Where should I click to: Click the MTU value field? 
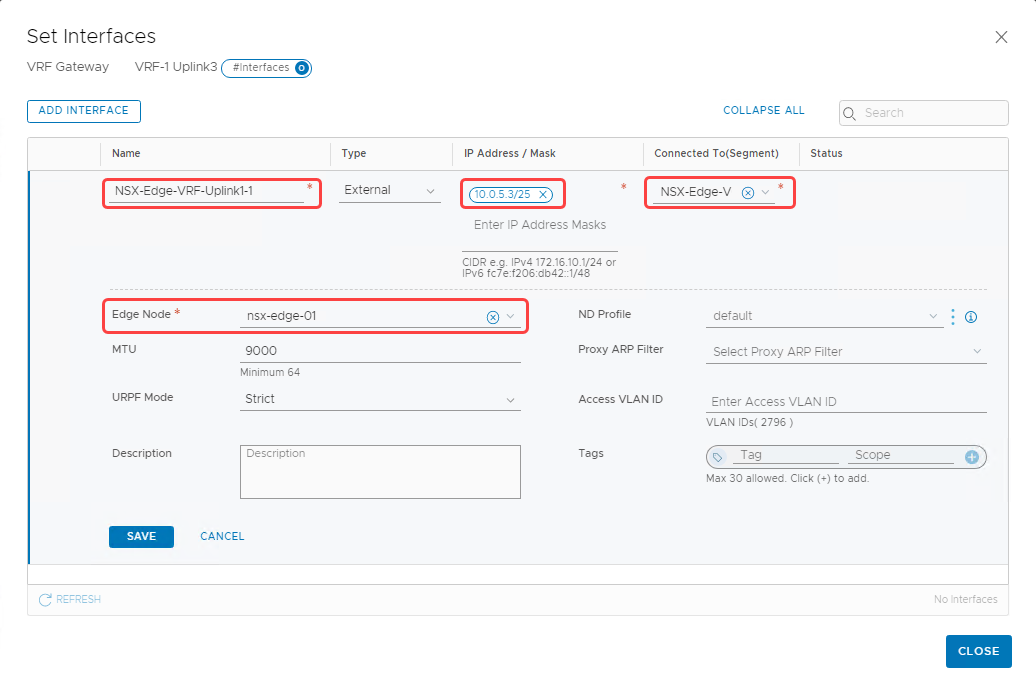pos(380,351)
